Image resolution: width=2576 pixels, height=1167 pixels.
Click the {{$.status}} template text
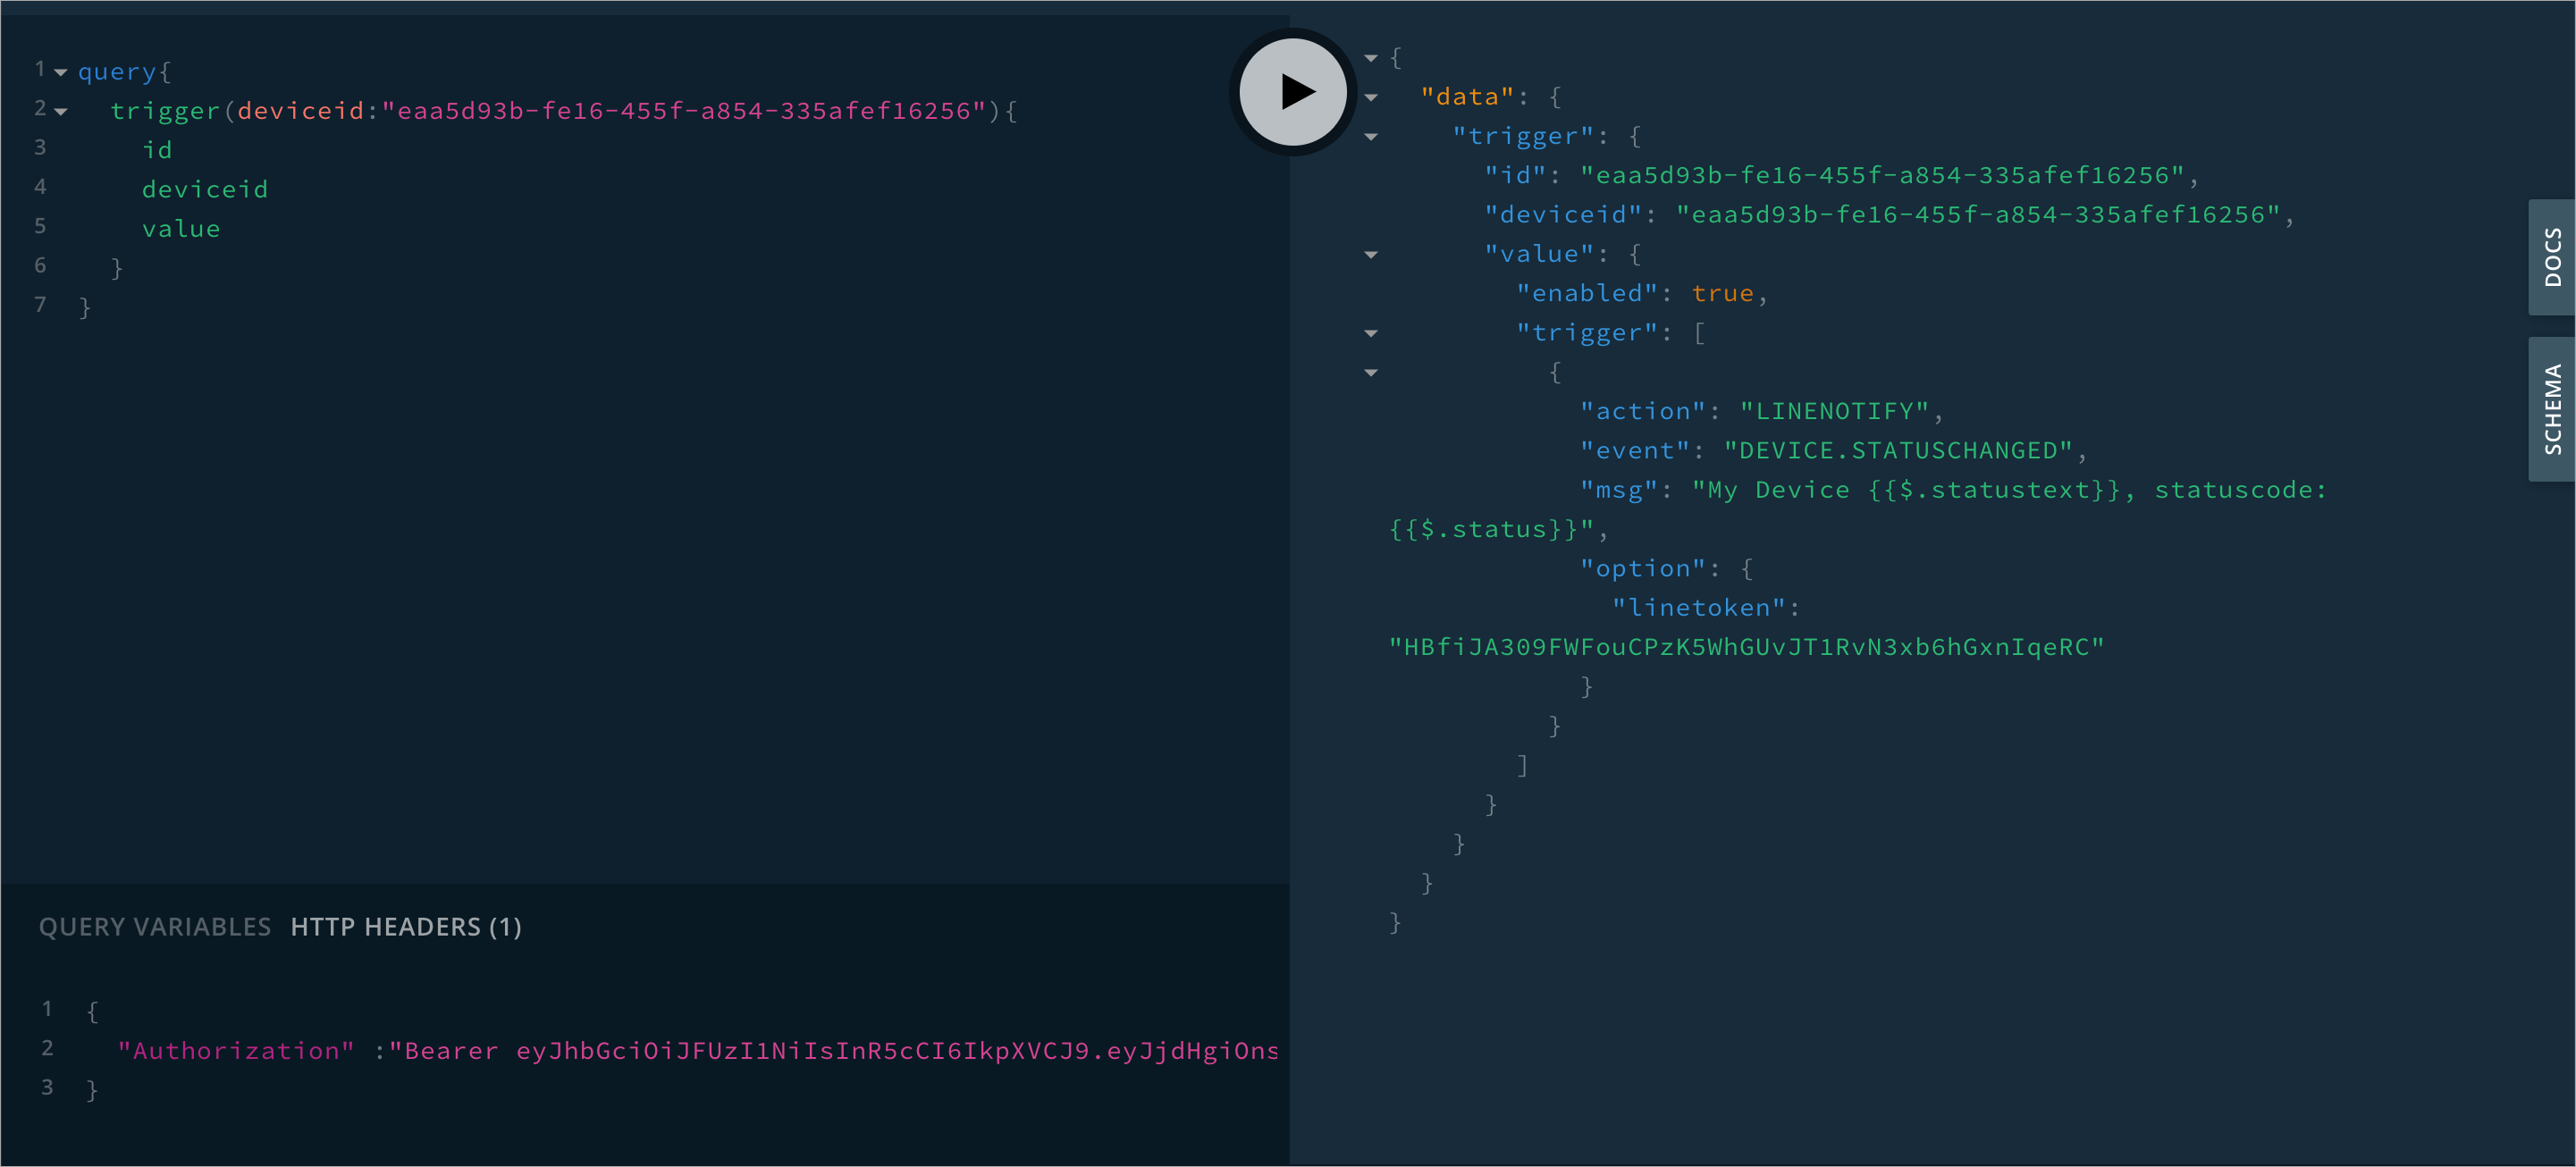(1483, 530)
